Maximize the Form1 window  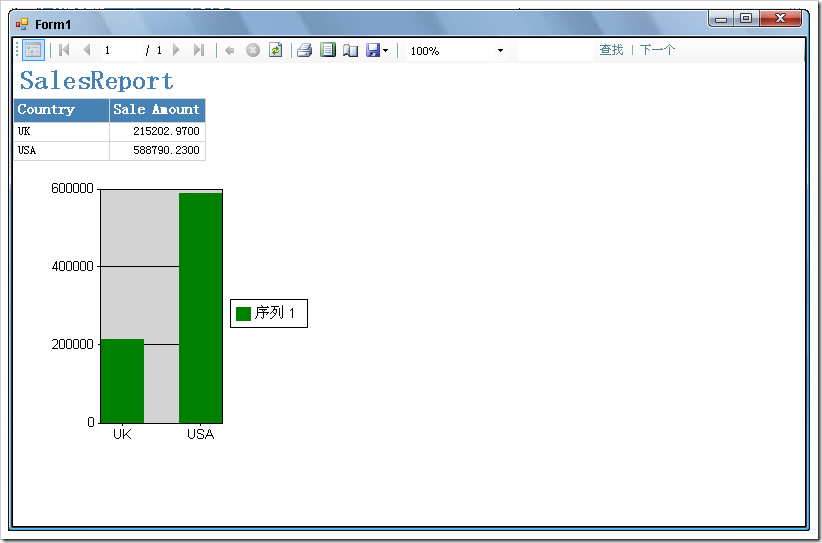[x=745, y=19]
